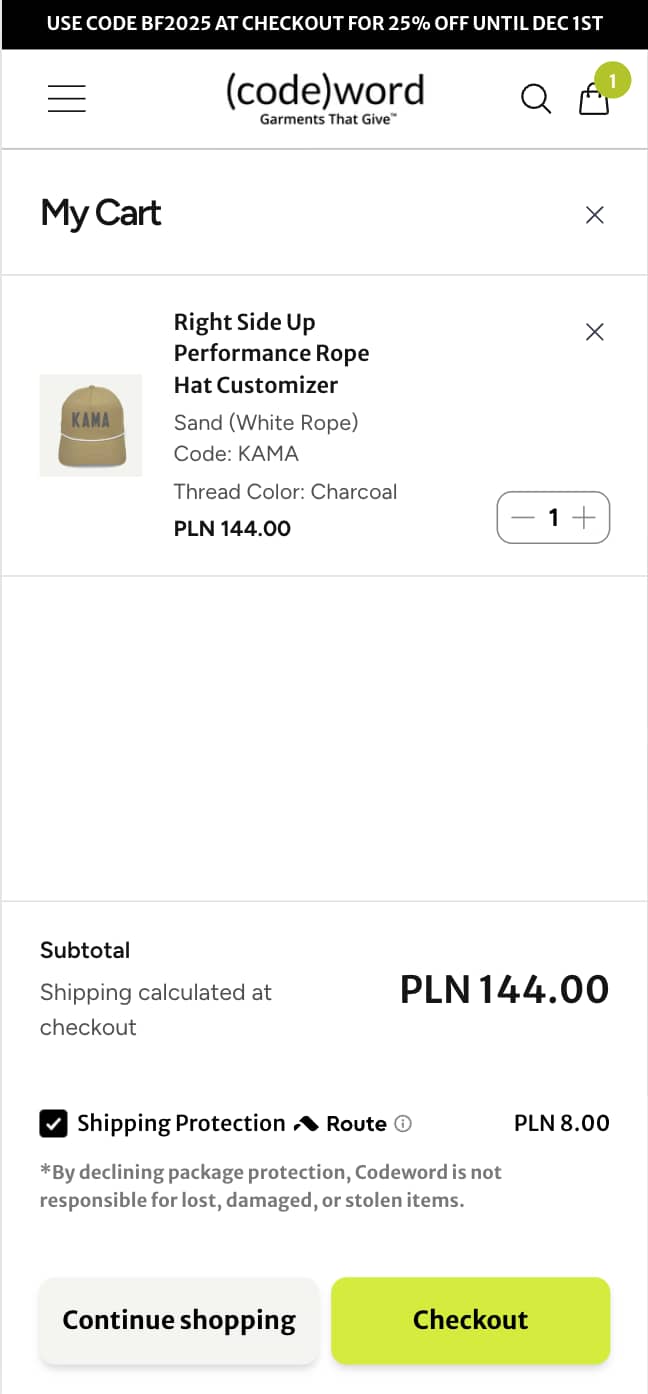648x1394 pixels.
Task: Open the shopping bag icon
Action: point(593,99)
